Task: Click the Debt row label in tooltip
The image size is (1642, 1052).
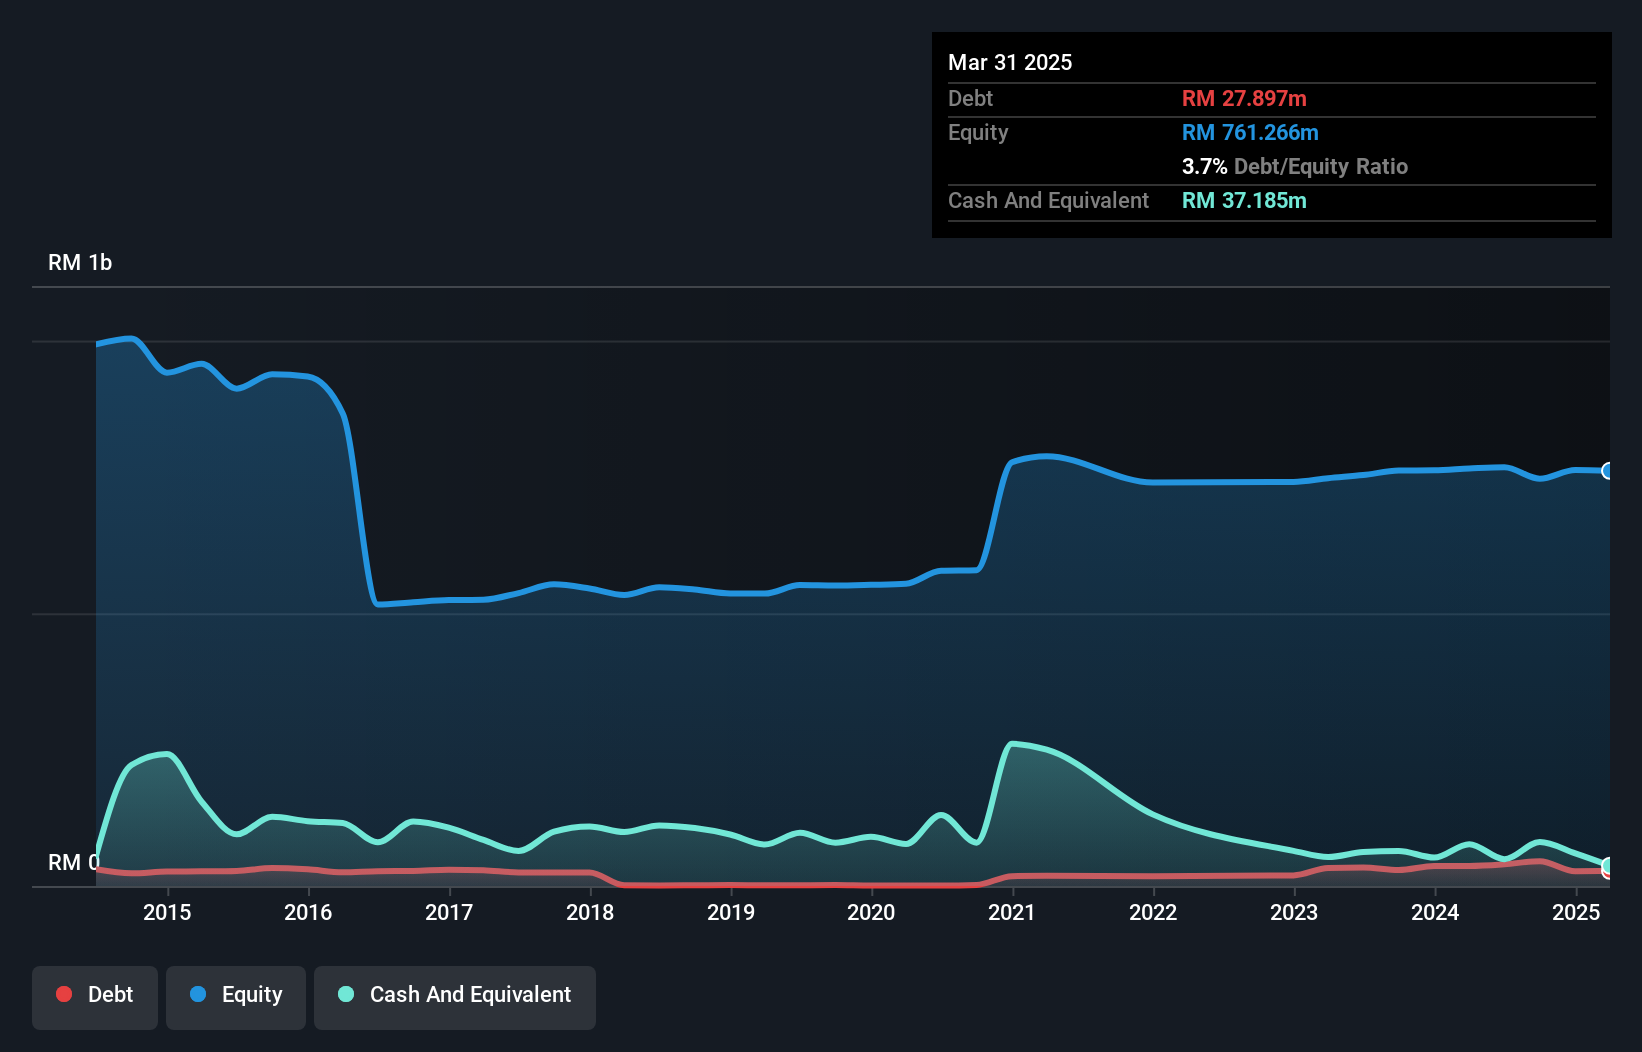Action: click(x=970, y=98)
